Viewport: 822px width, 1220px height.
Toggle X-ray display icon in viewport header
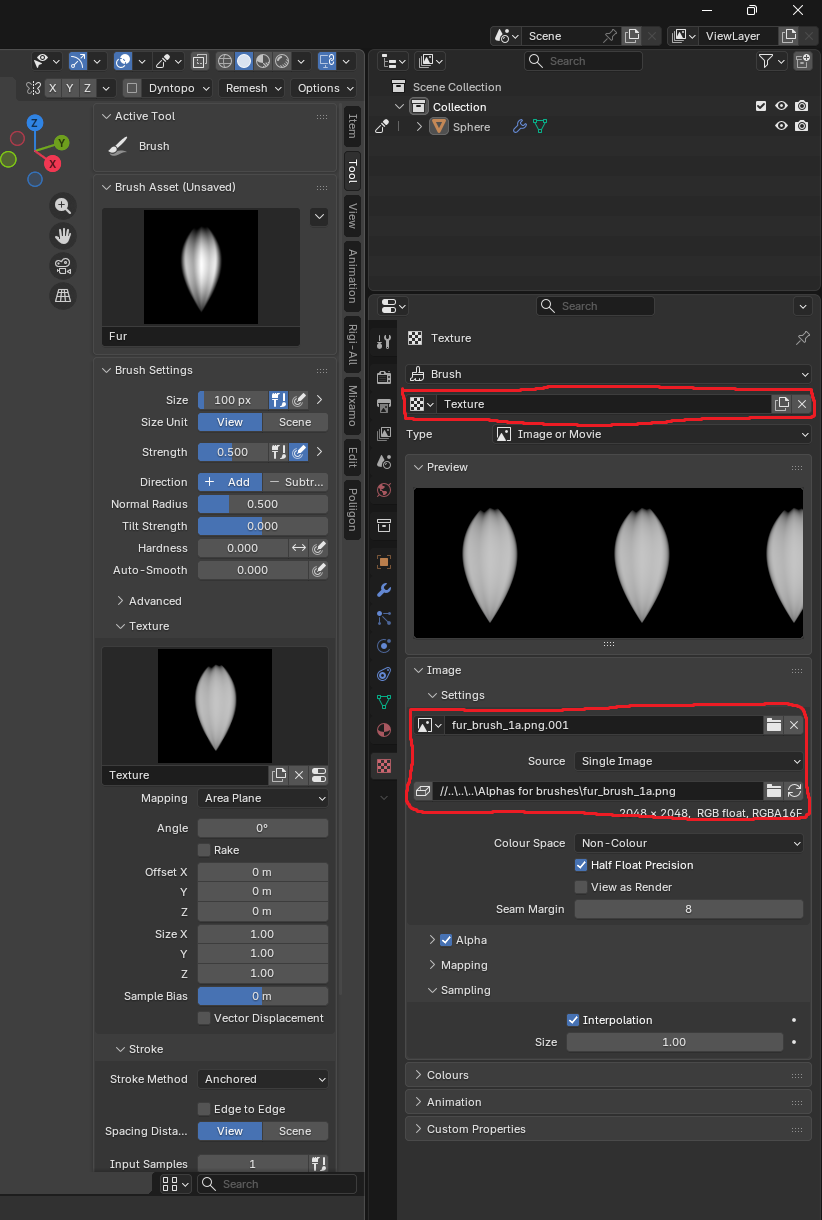point(200,61)
